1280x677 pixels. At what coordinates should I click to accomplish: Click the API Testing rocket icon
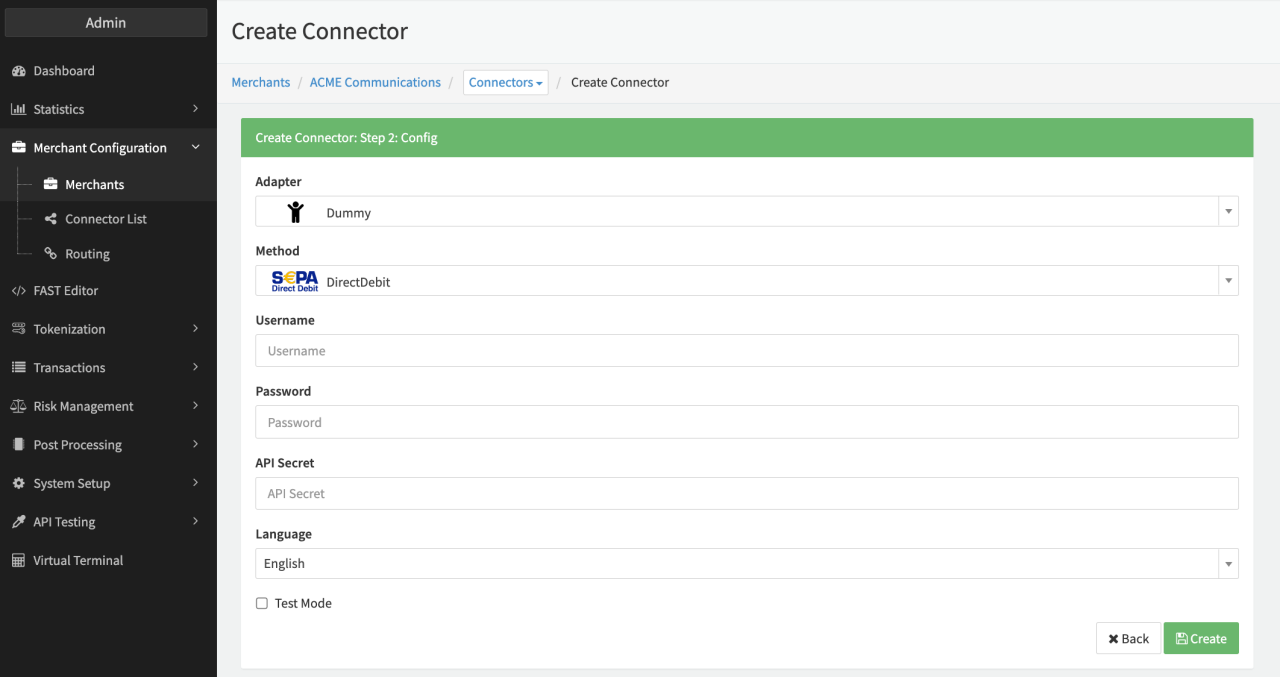18,522
